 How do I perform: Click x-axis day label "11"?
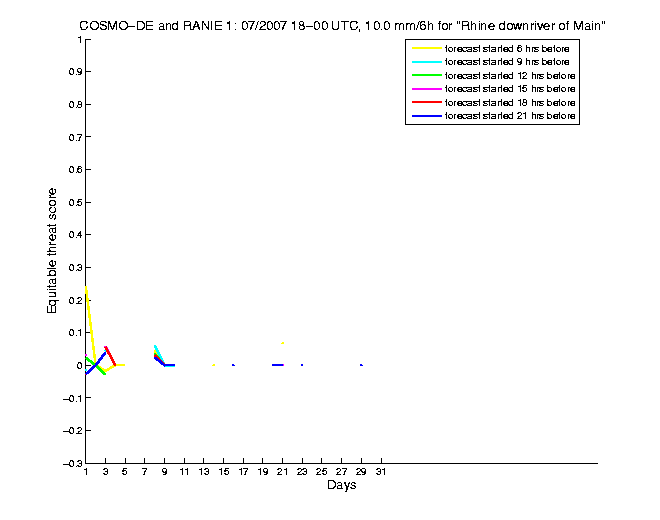tap(184, 472)
